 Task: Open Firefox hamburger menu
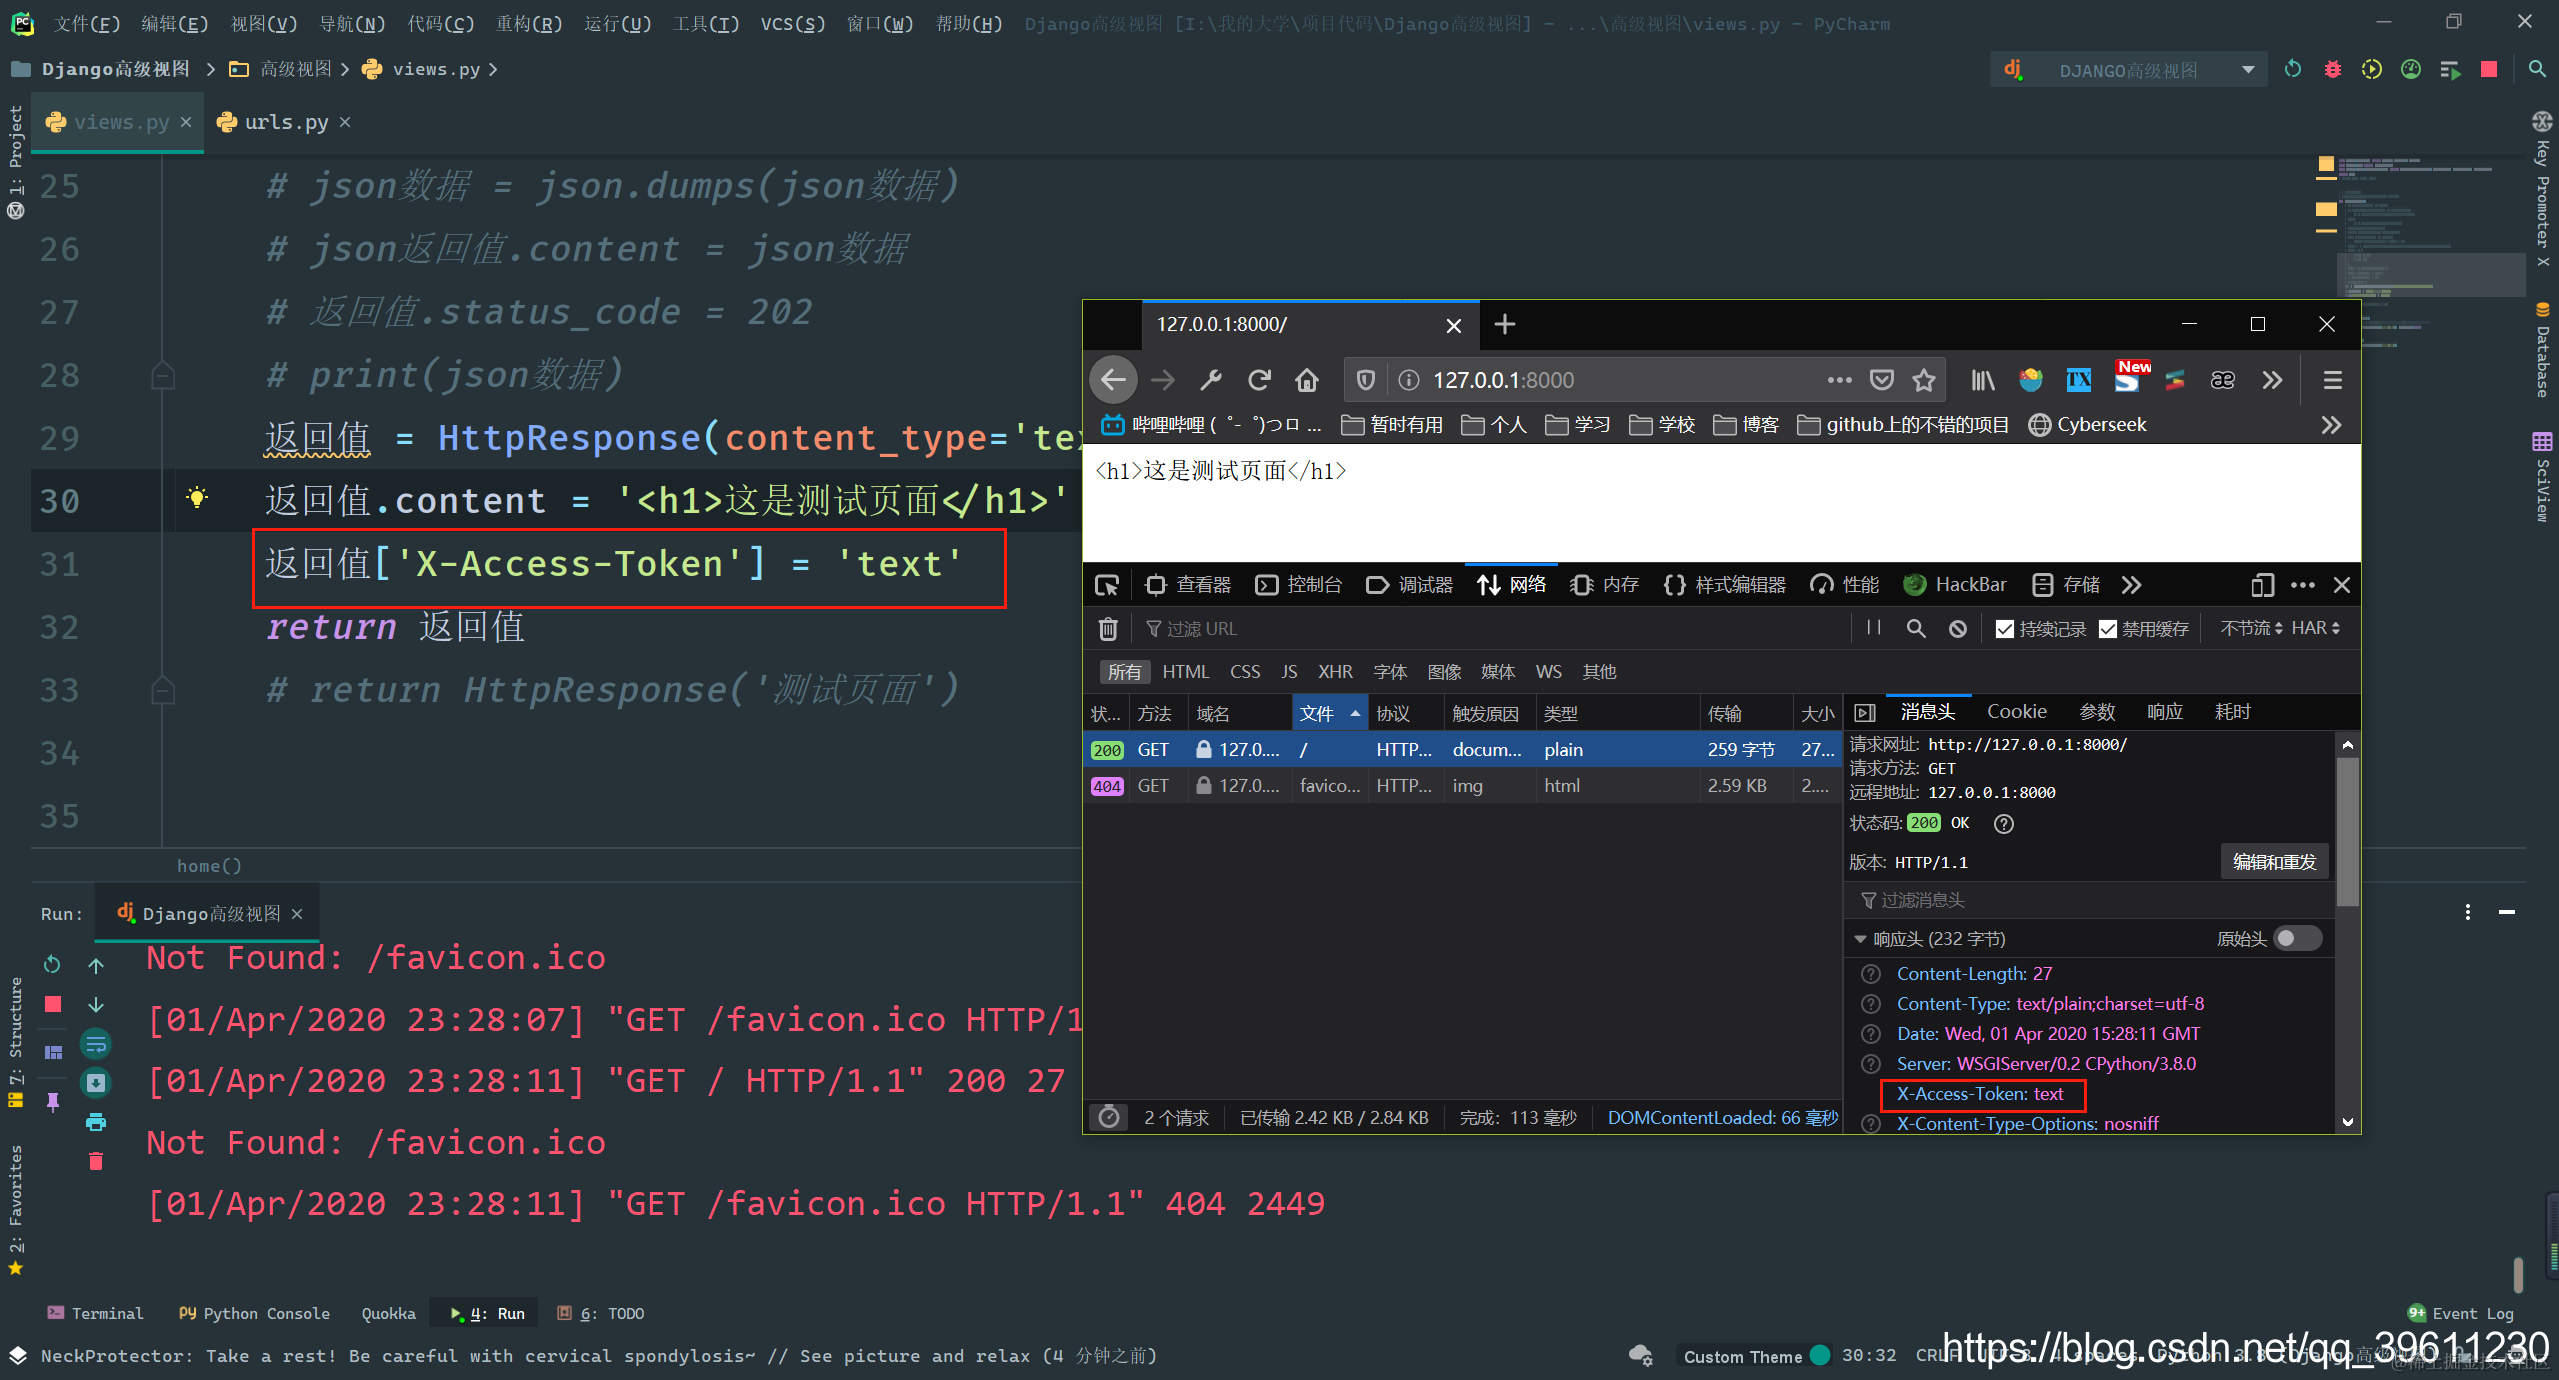click(2333, 380)
